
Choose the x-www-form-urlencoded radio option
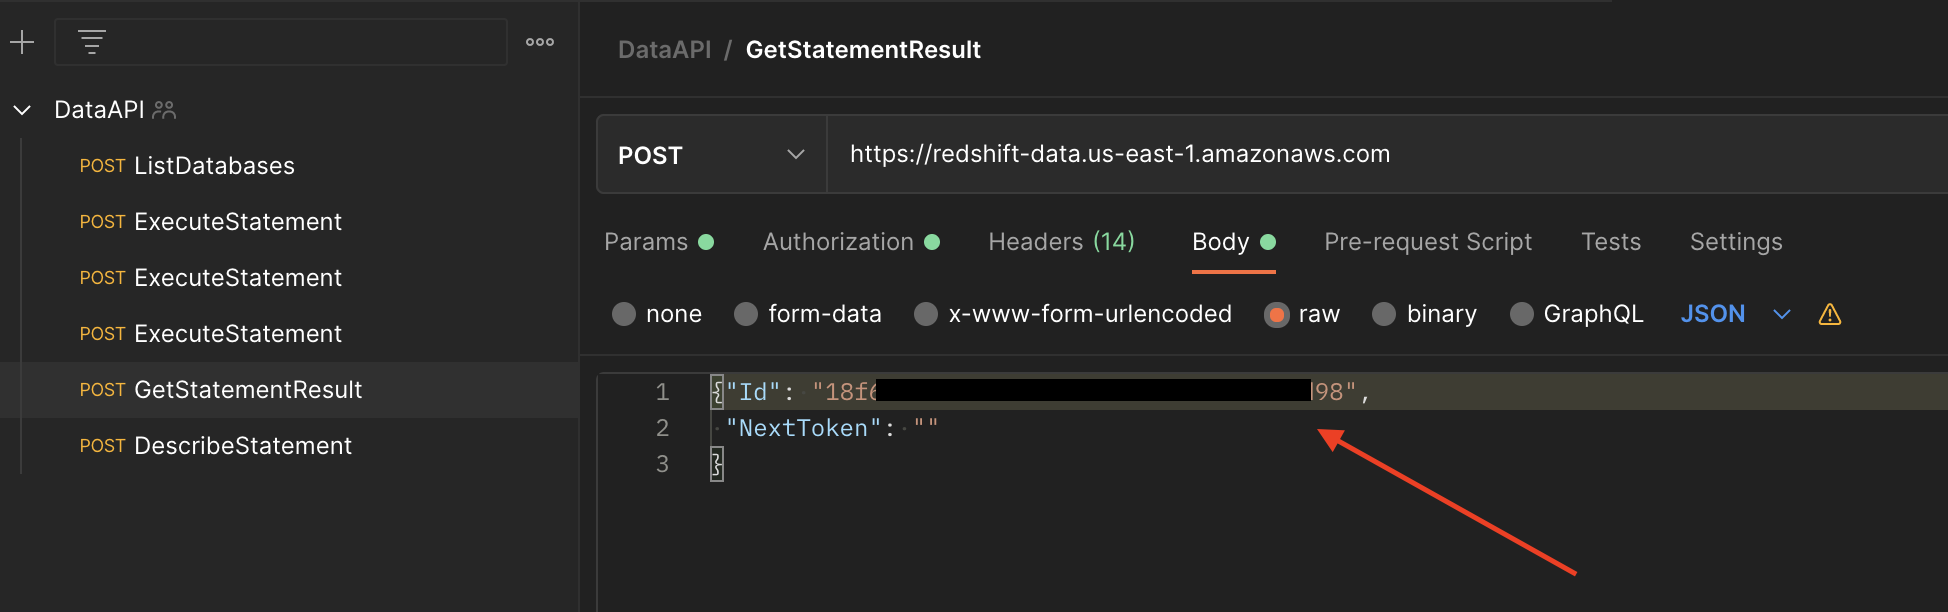(926, 314)
